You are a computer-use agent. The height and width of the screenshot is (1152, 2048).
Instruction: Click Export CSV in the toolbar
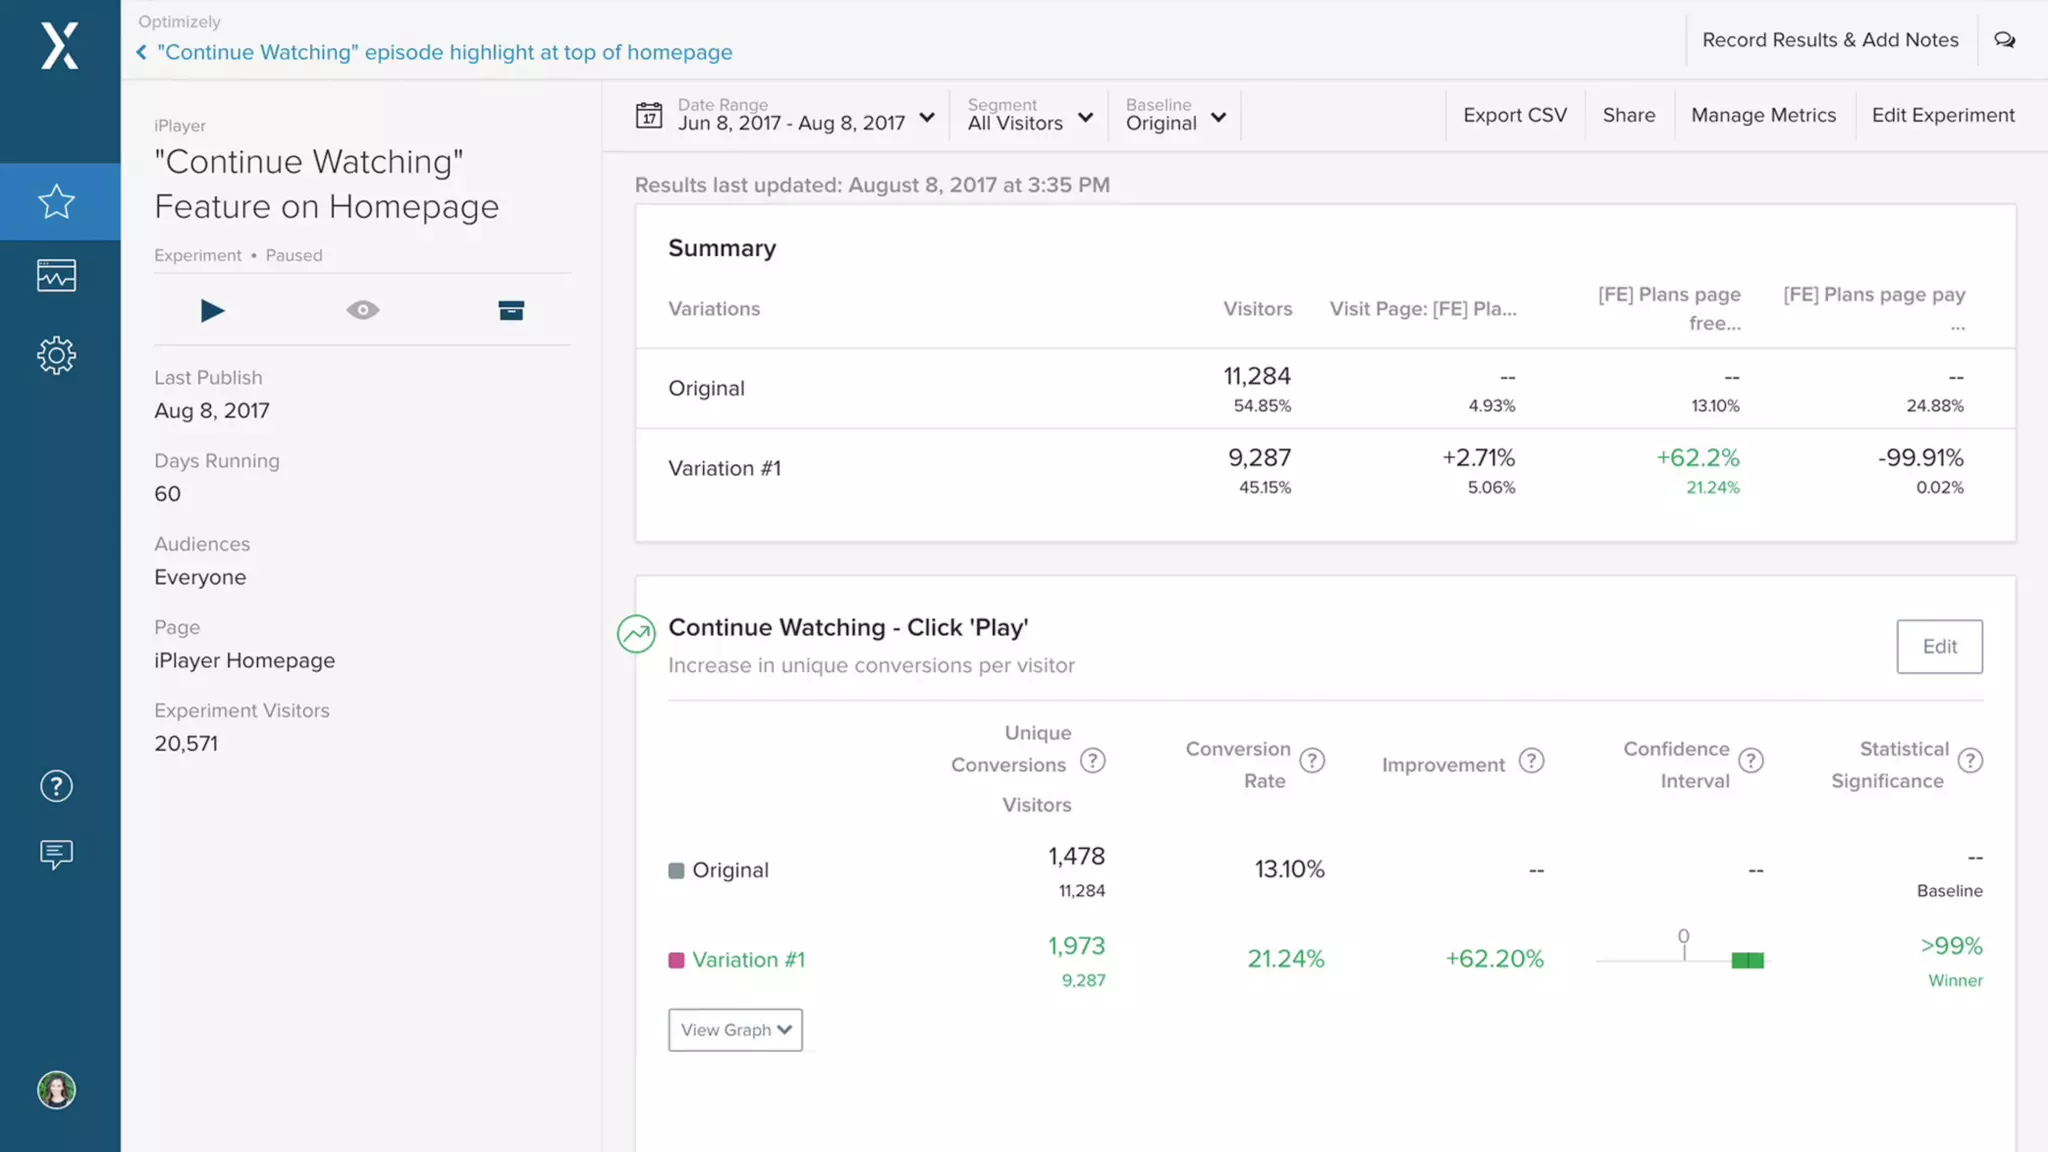pos(1514,115)
